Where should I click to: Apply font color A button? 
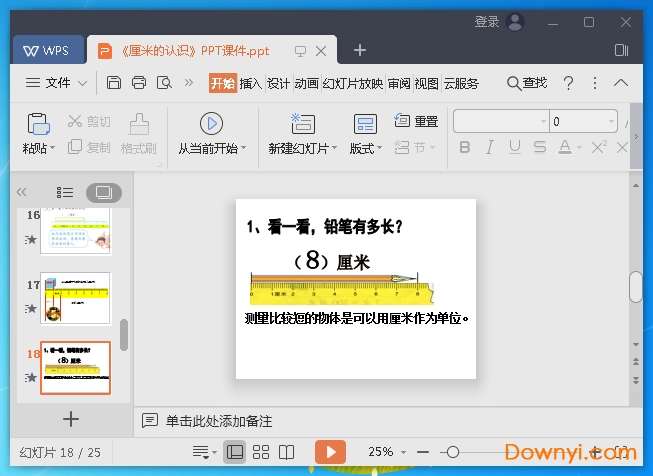(x=565, y=147)
